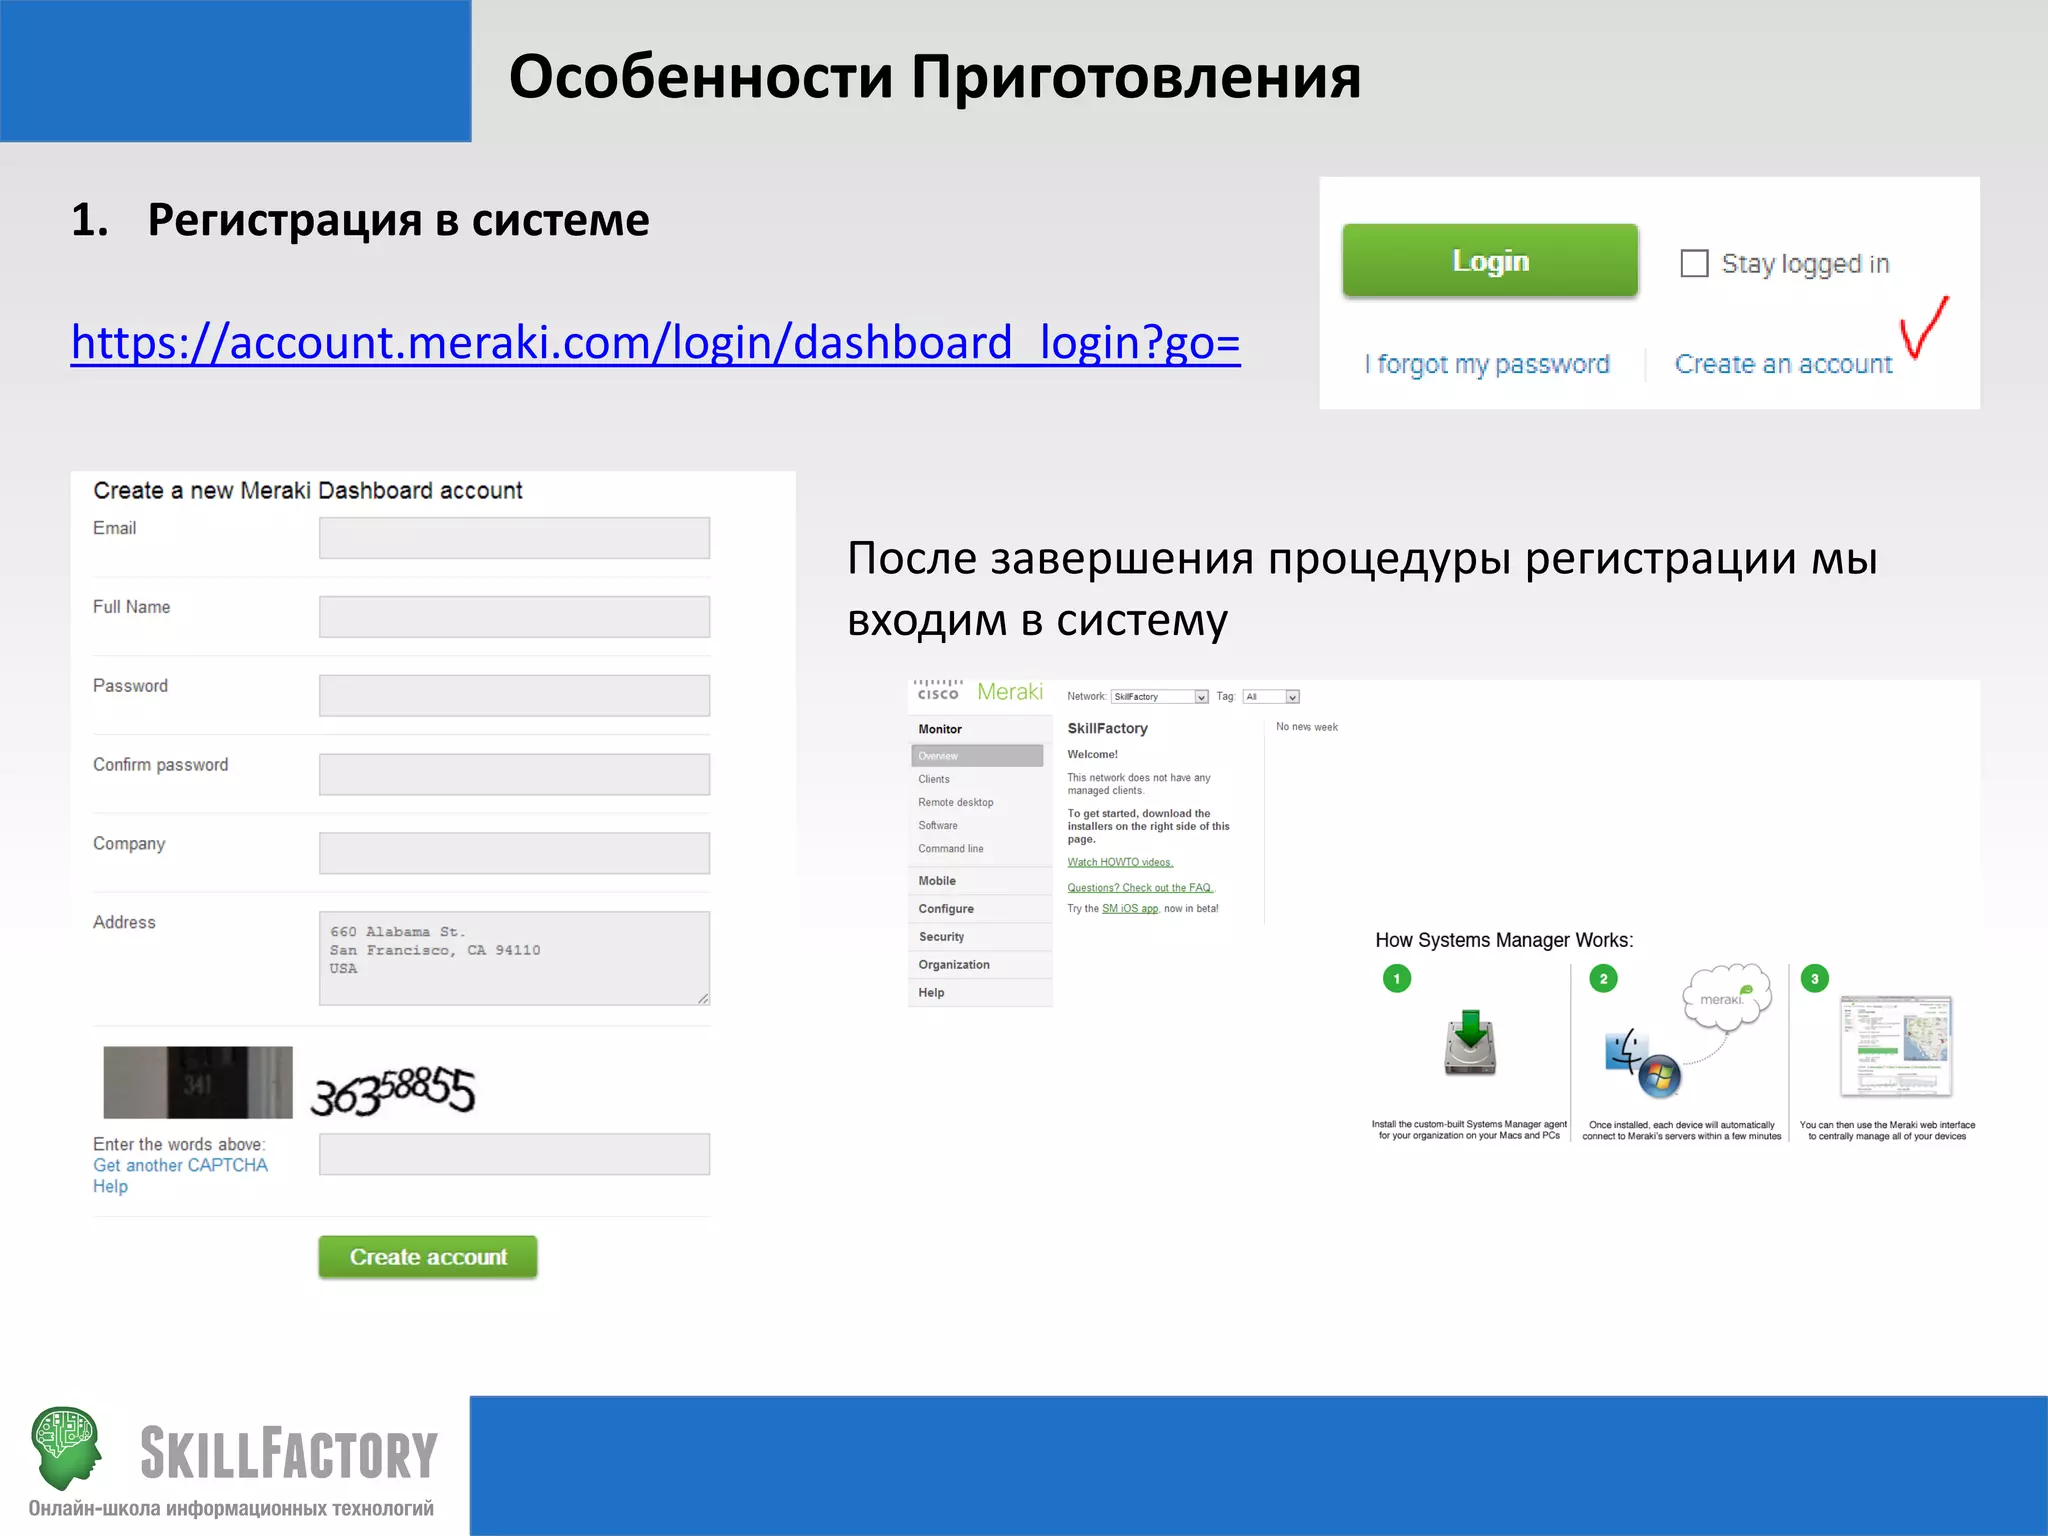The image size is (2048, 1536).
Task: Open the Tag All dropdown
Action: [1270, 697]
